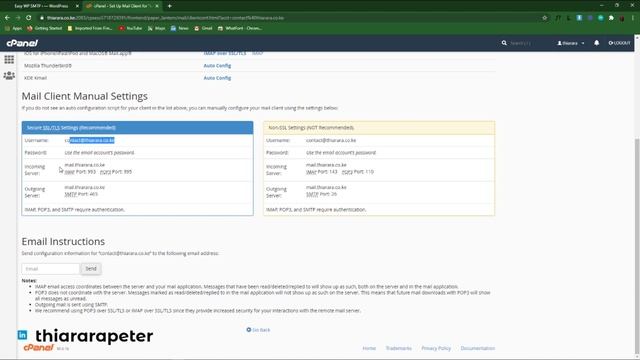Click the username contact@thiarara.co.ke in the Non-SSL settings
This screenshot has height=360, width=640.
[x=331, y=140]
